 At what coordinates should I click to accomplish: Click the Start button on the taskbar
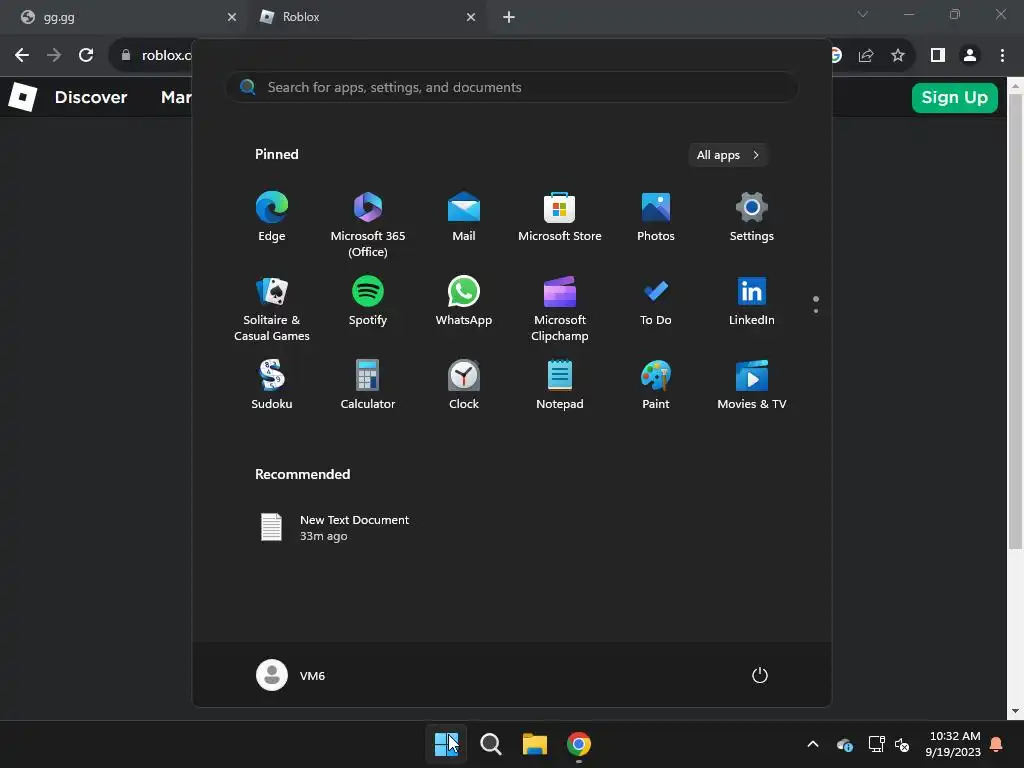[446, 744]
